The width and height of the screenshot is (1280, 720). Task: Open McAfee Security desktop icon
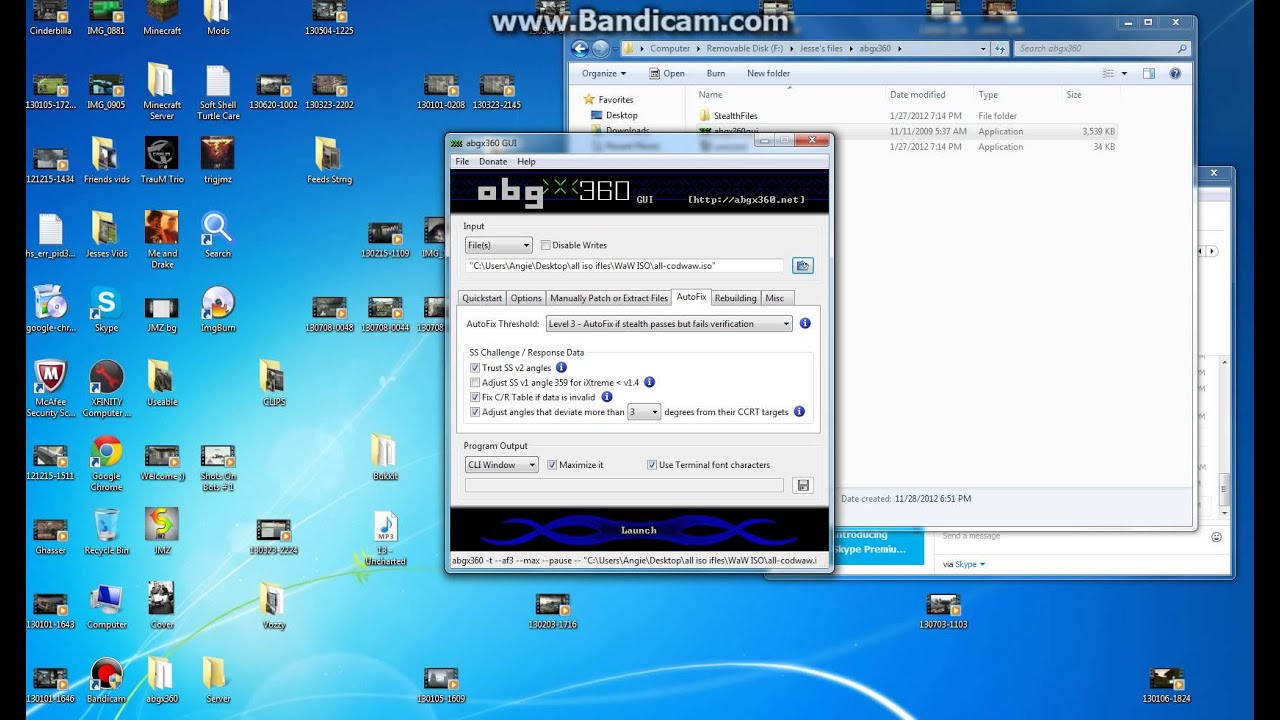tap(50, 388)
